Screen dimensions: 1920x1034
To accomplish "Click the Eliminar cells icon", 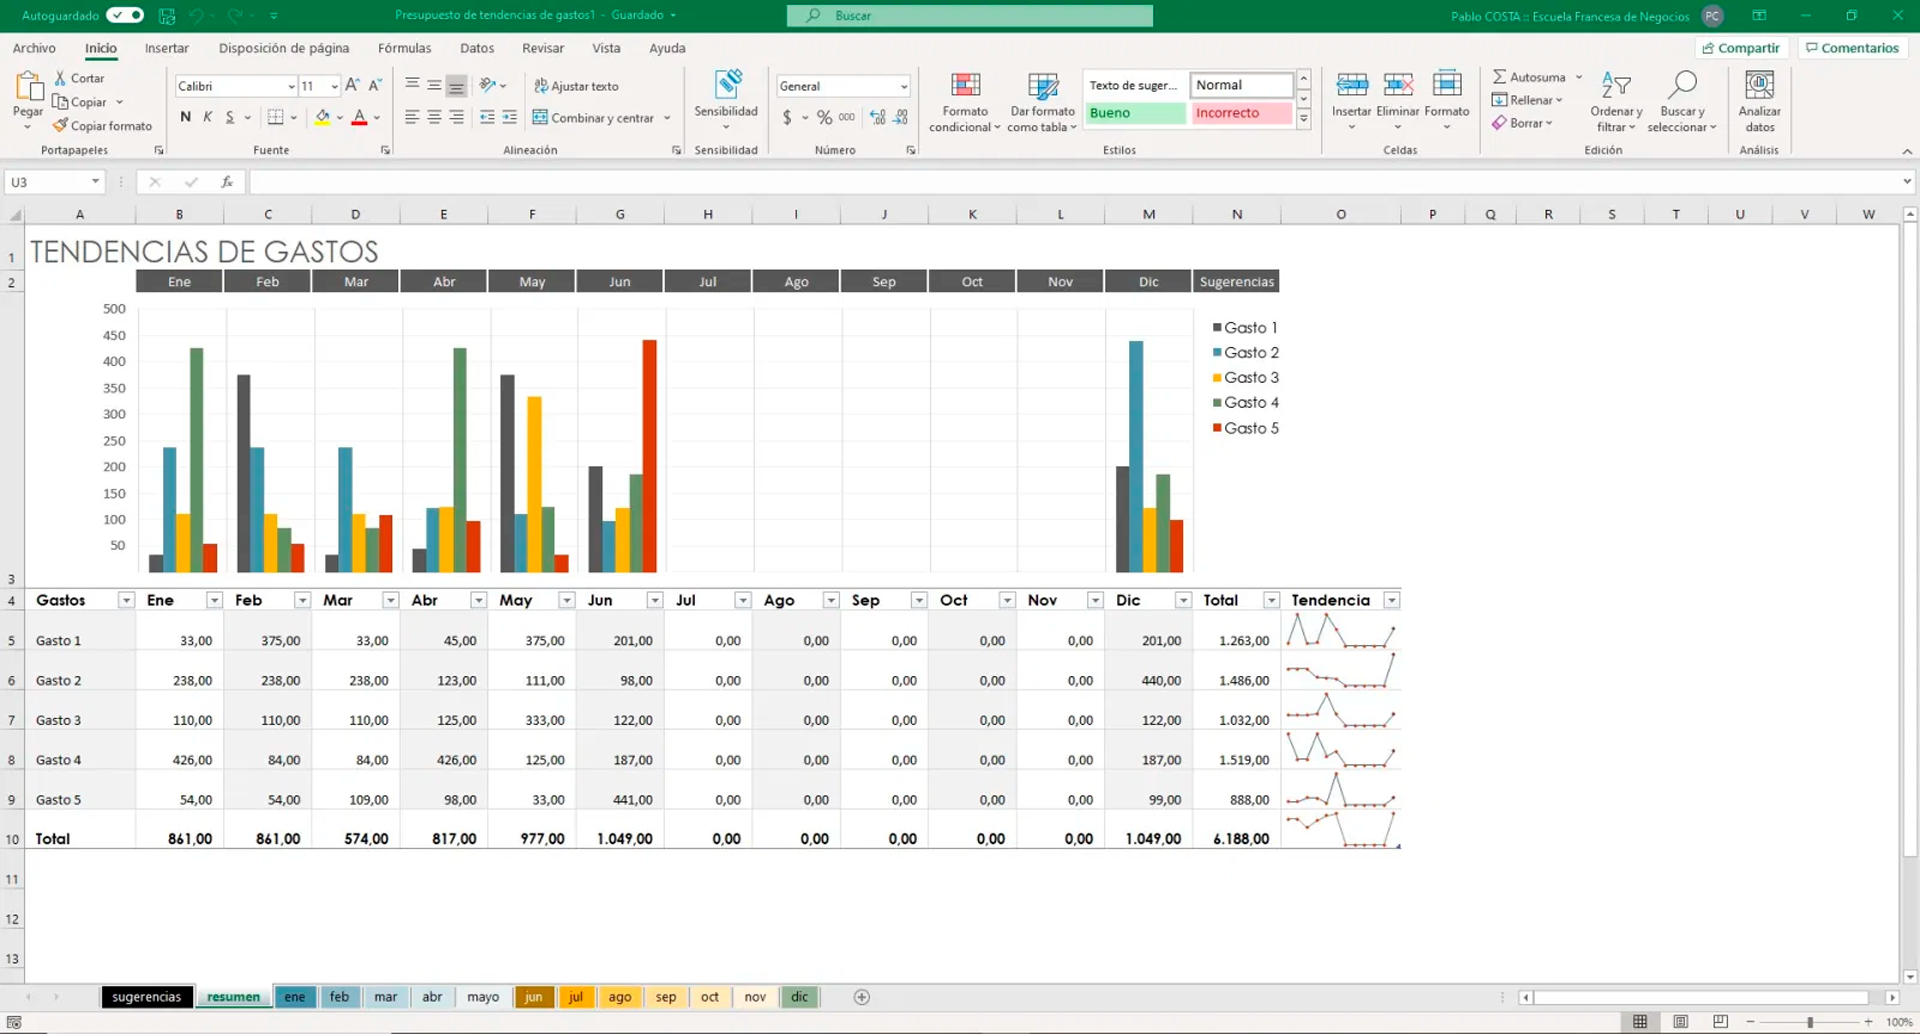I will 1398,85.
